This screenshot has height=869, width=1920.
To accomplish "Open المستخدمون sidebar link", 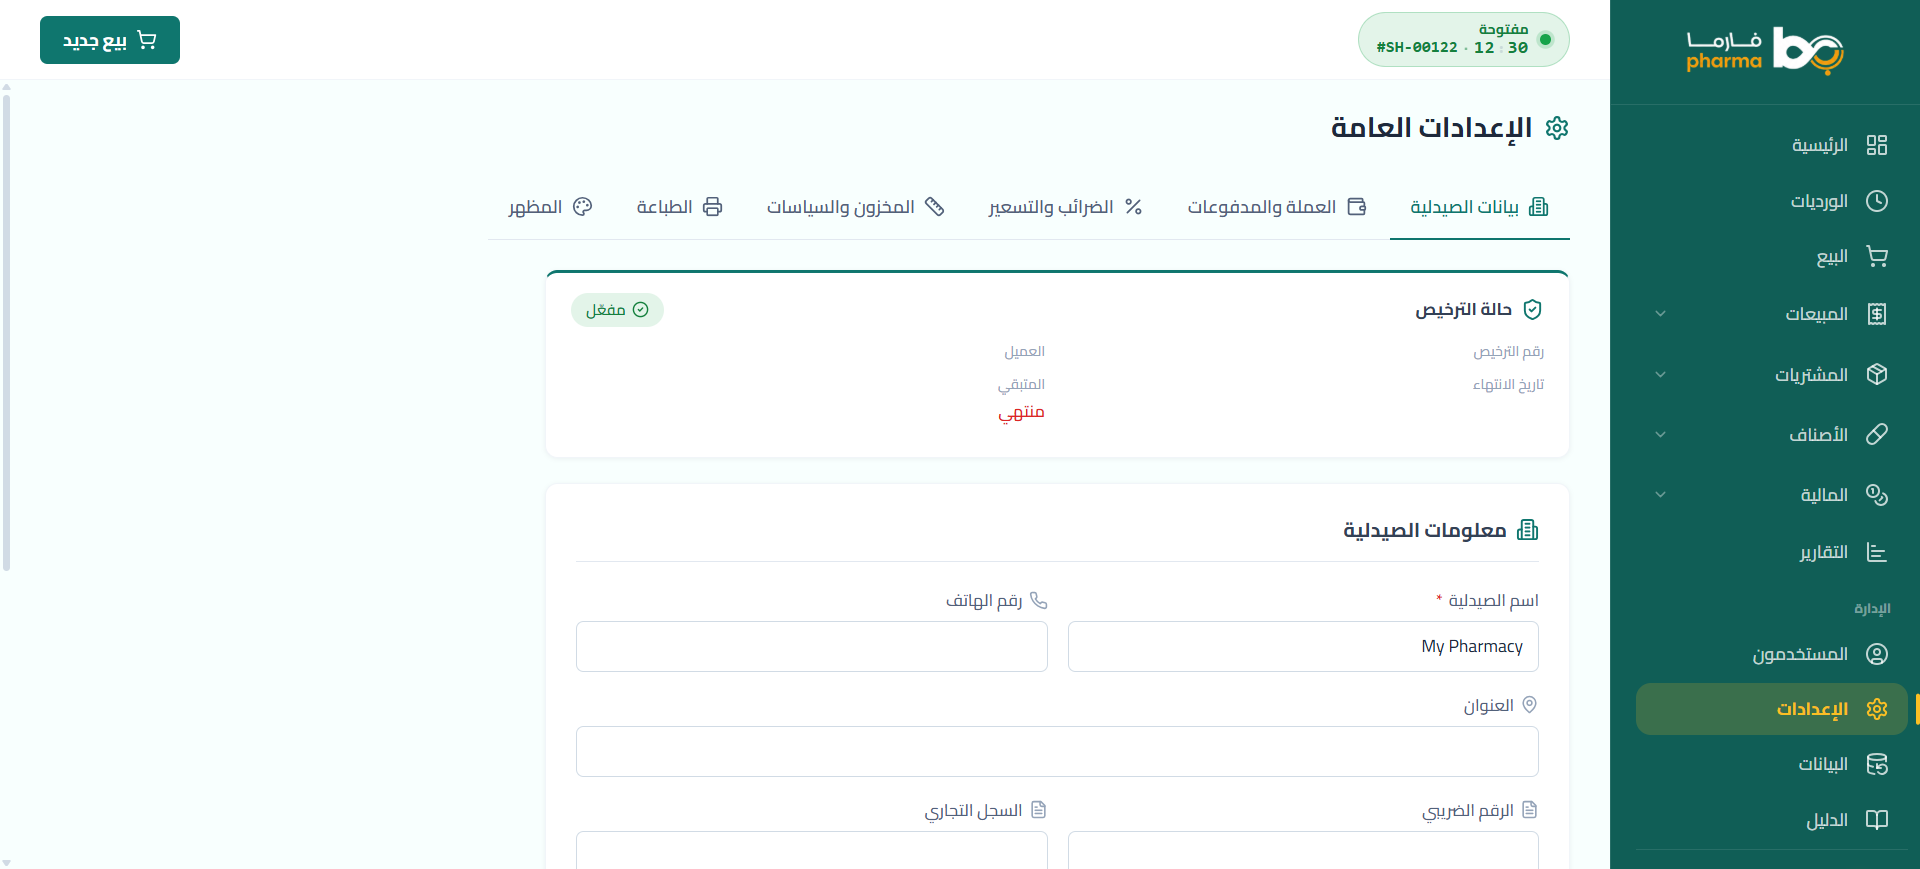I will [x=1772, y=654].
